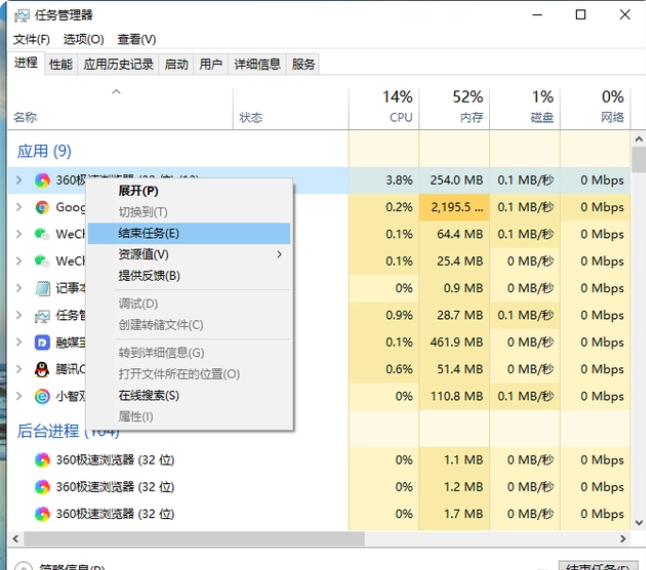Sort by the 网络 column header
Viewport: 646px width, 570px height.
595,108
